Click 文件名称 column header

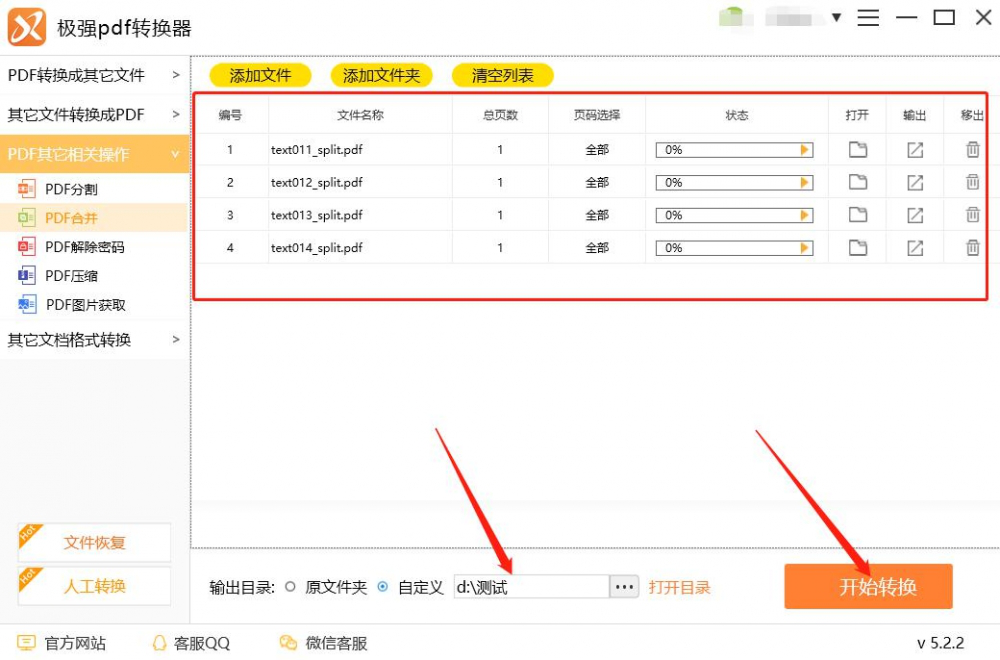tap(360, 115)
